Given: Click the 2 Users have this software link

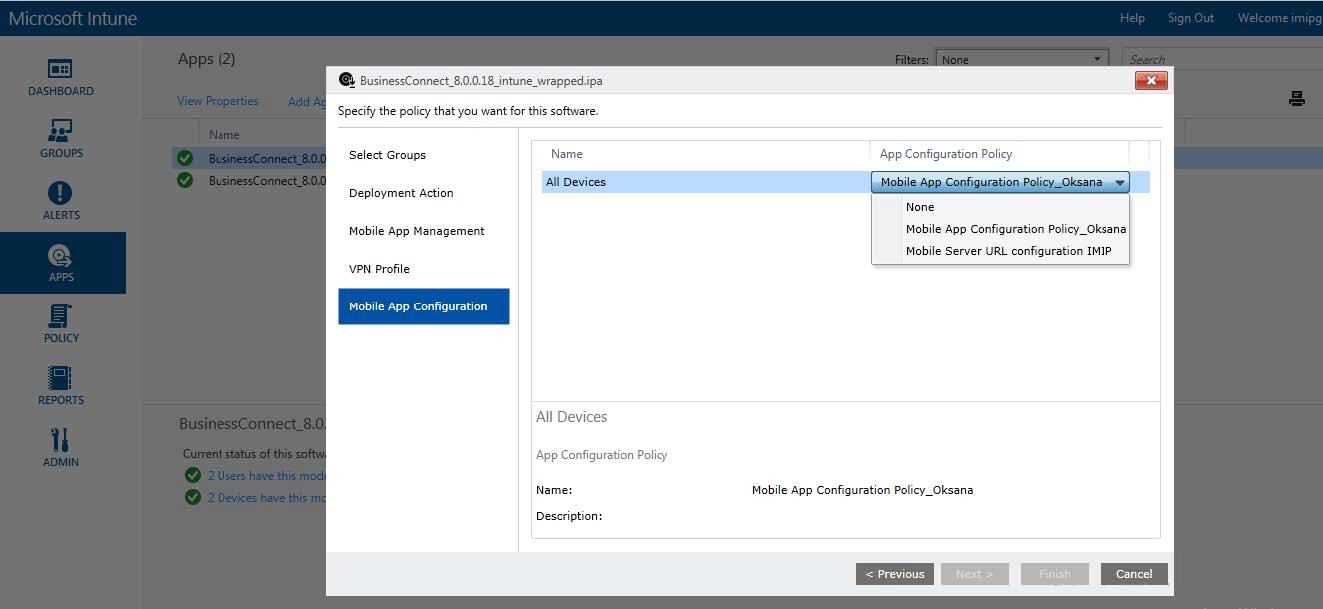Looking at the screenshot, I should [x=260, y=475].
